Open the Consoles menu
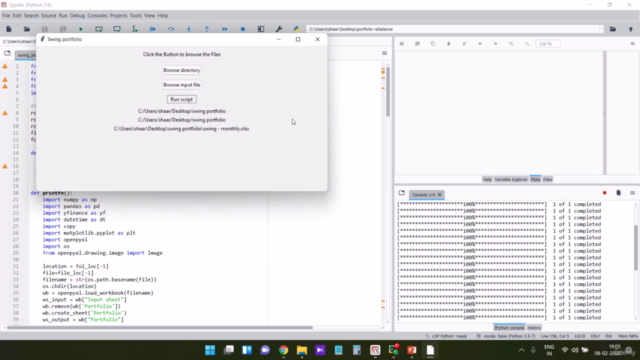 click(x=97, y=16)
